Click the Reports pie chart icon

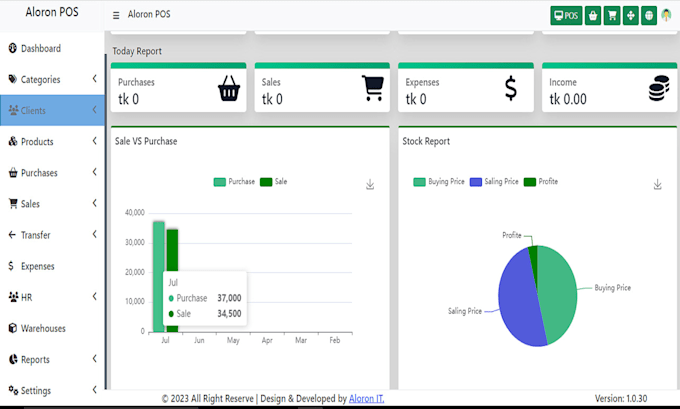pos(13,359)
